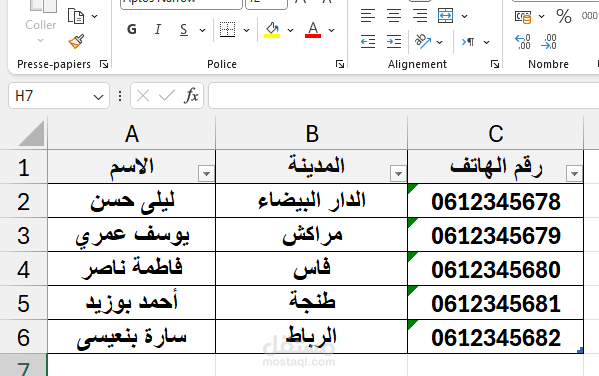The width and height of the screenshot is (599, 376).
Task: Click accounting number format icon
Action: pyautogui.click(x=523, y=16)
